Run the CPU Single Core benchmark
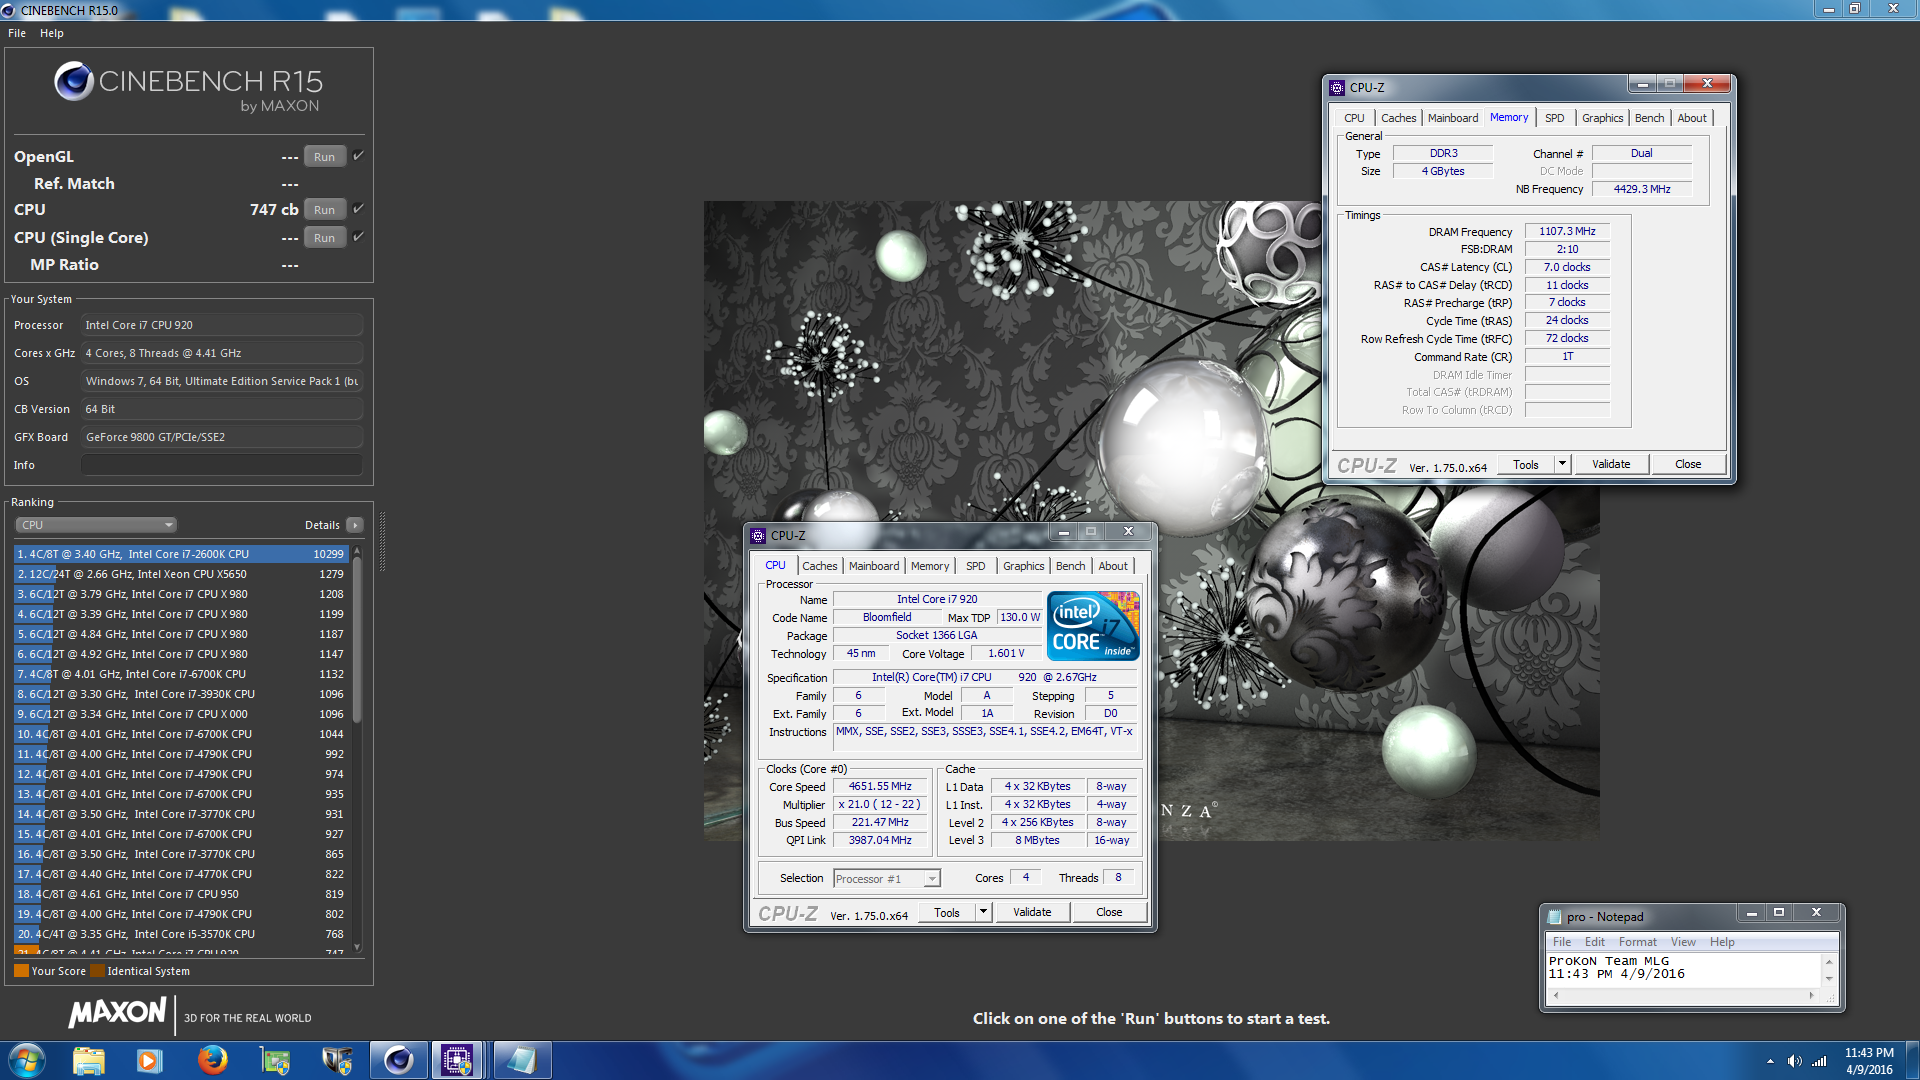Image resolution: width=1920 pixels, height=1080 pixels. pos(324,237)
